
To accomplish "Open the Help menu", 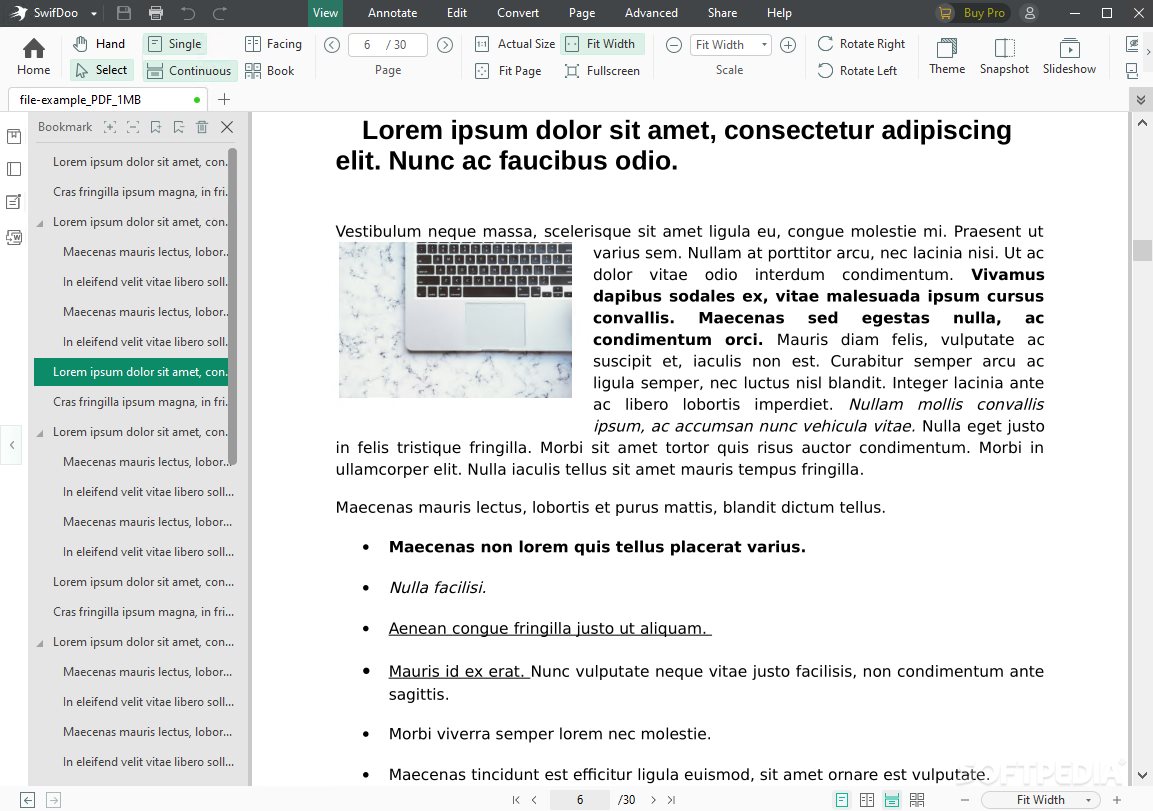I will 779,12.
